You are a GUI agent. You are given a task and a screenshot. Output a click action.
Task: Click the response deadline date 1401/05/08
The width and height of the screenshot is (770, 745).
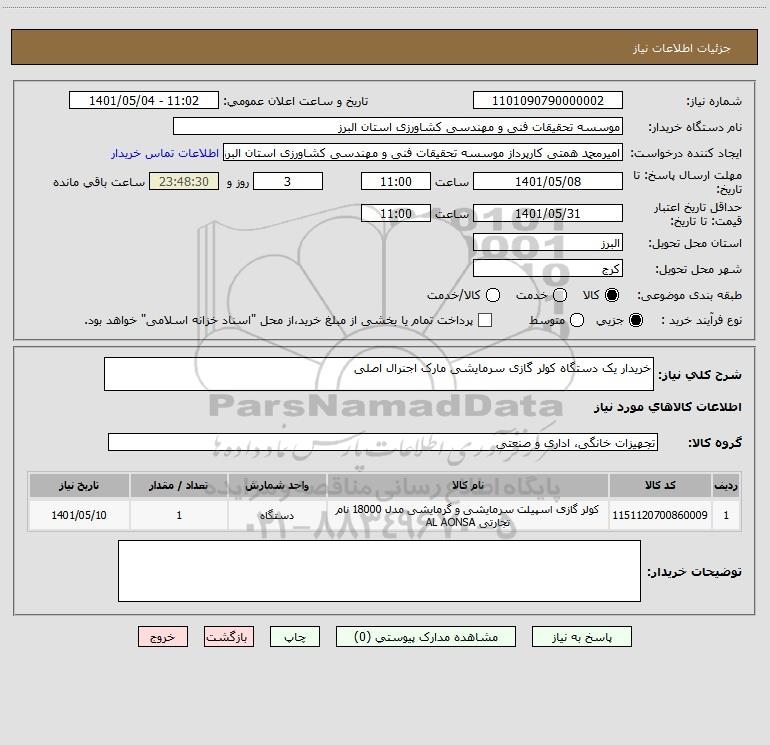(x=548, y=181)
